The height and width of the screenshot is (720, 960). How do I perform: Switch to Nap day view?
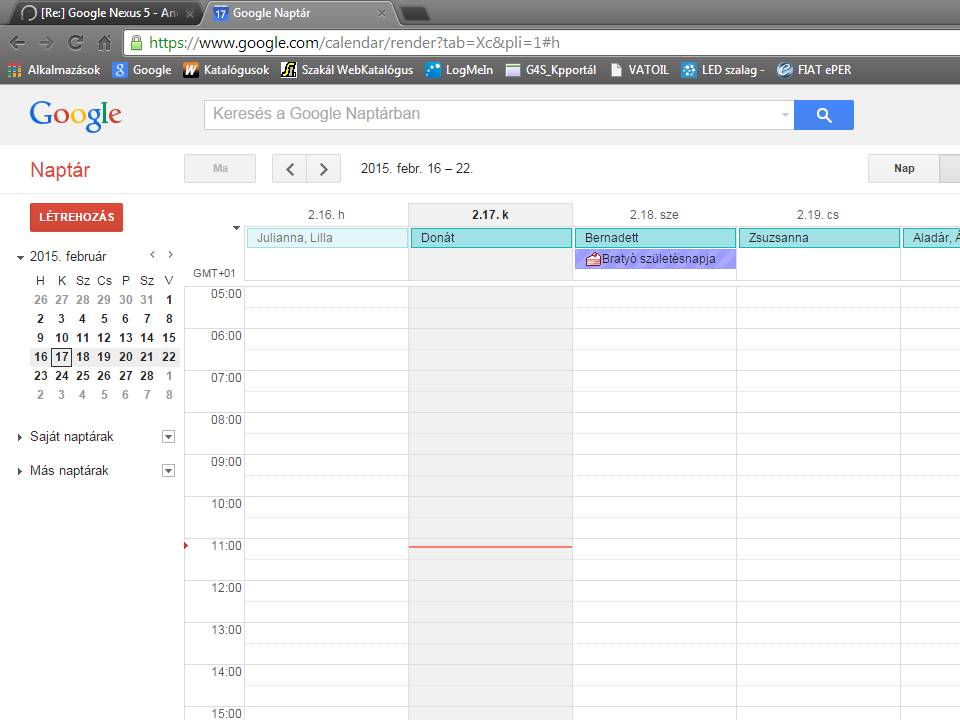(904, 168)
